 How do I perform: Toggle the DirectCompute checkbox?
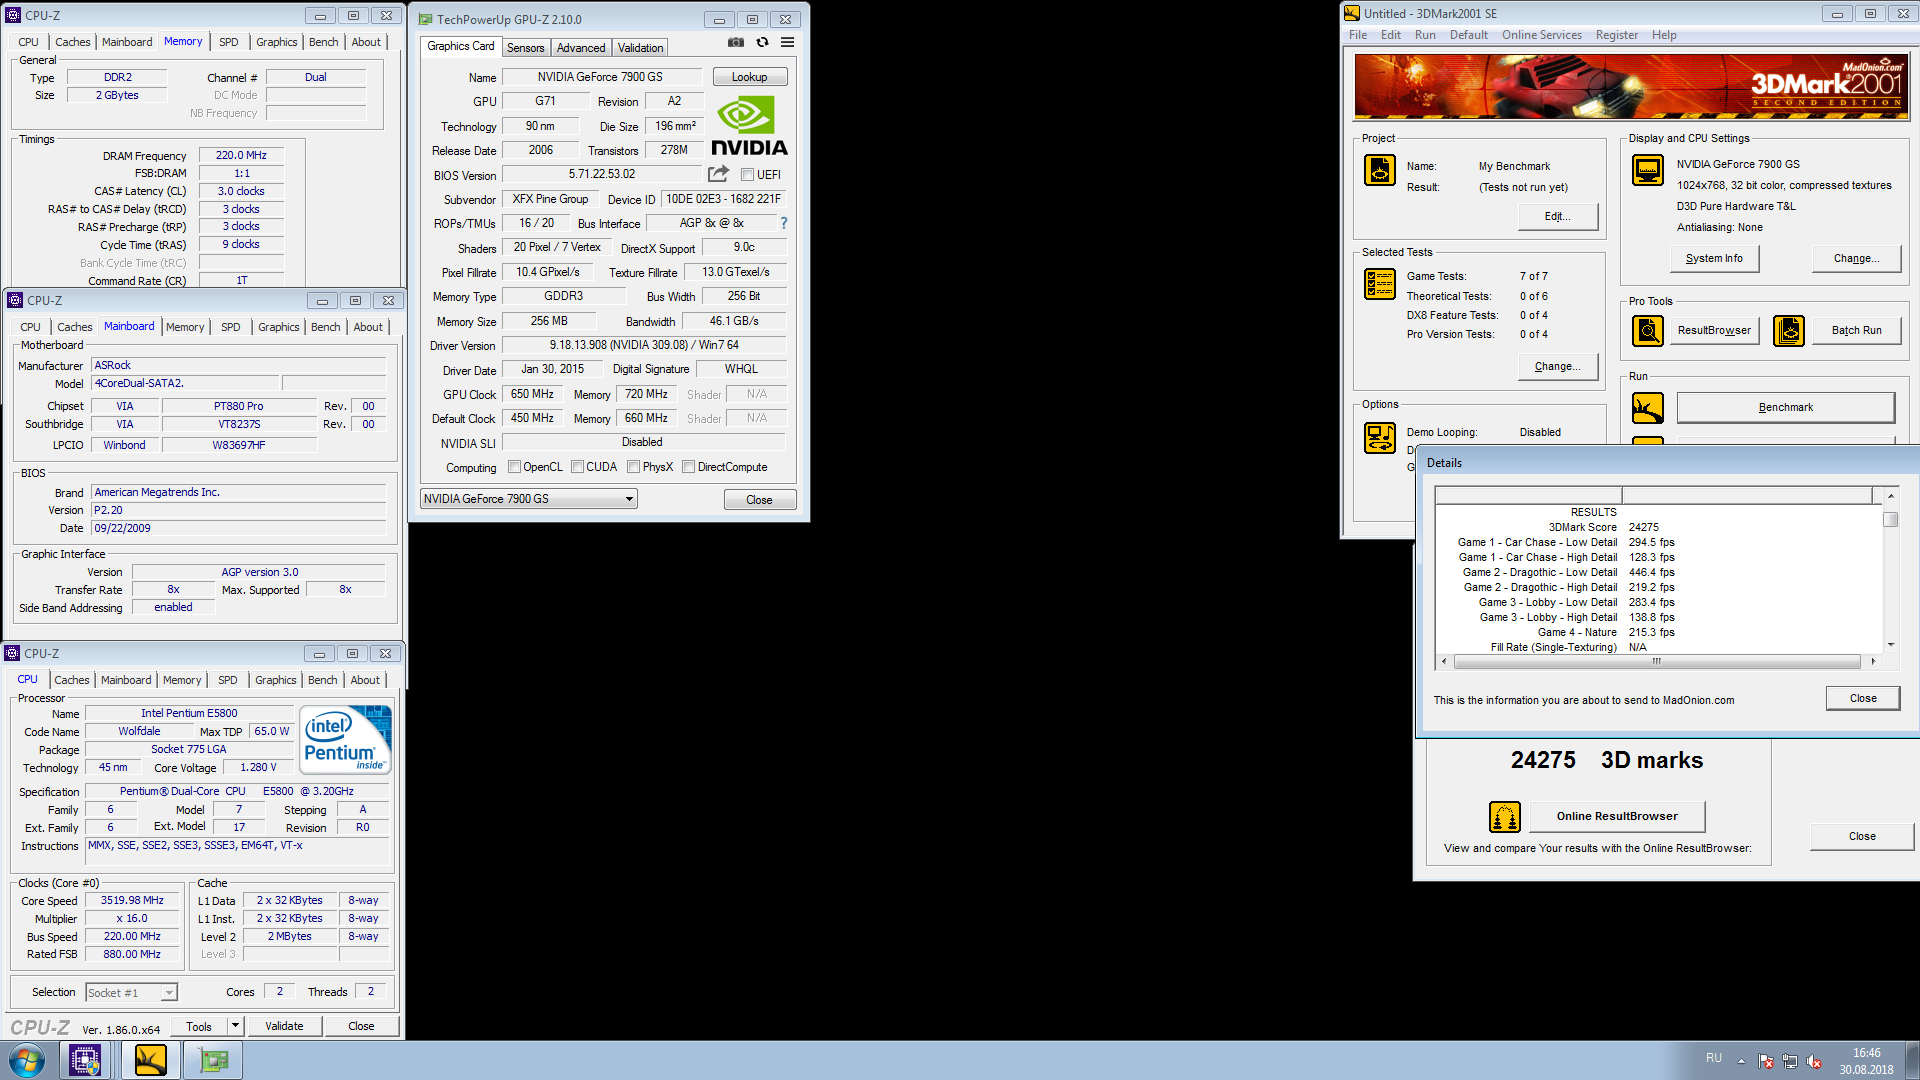point(688,467)
